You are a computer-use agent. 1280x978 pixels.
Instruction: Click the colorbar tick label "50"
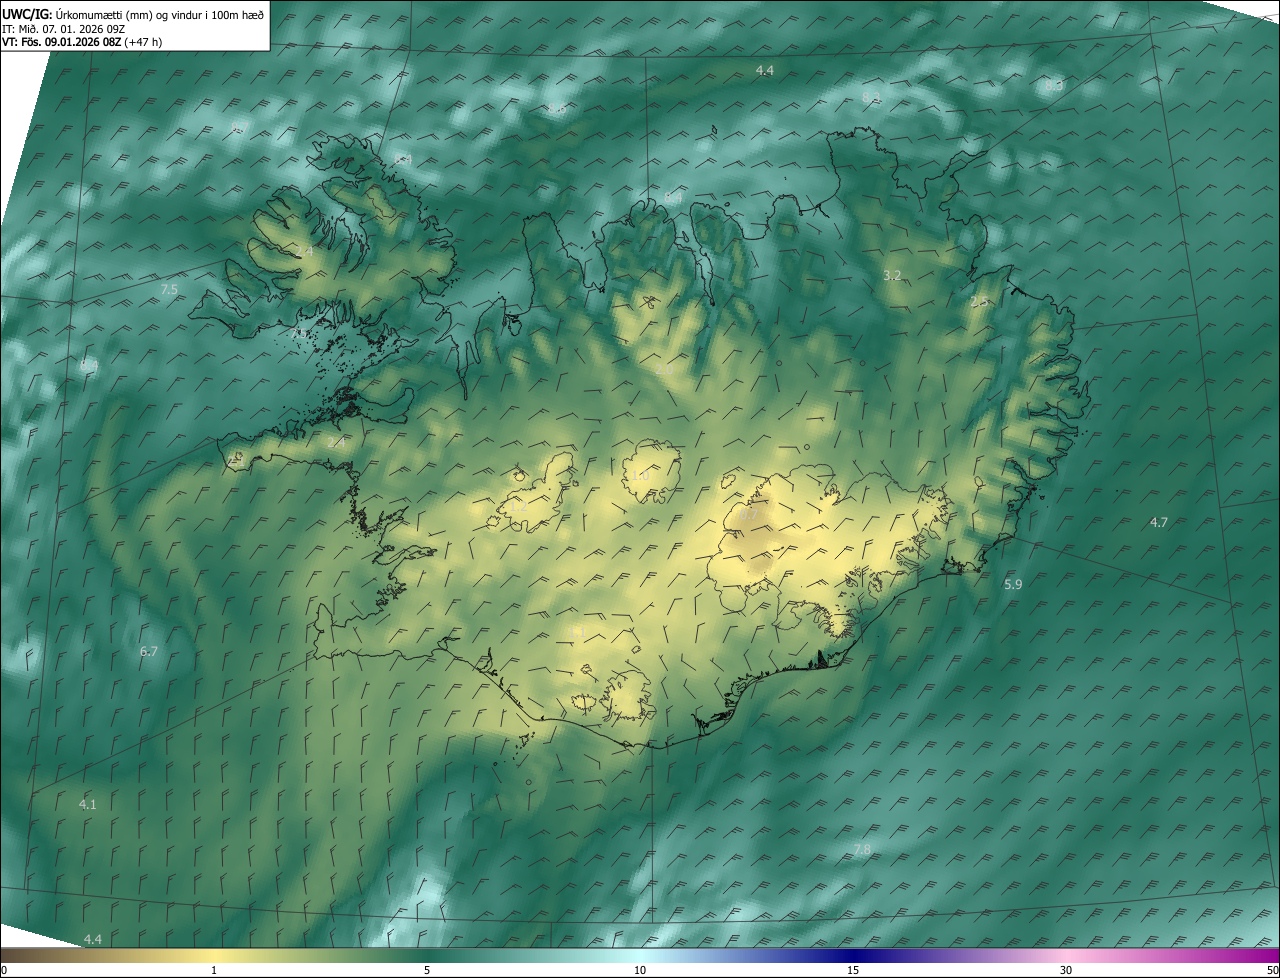coord(1272,970)
